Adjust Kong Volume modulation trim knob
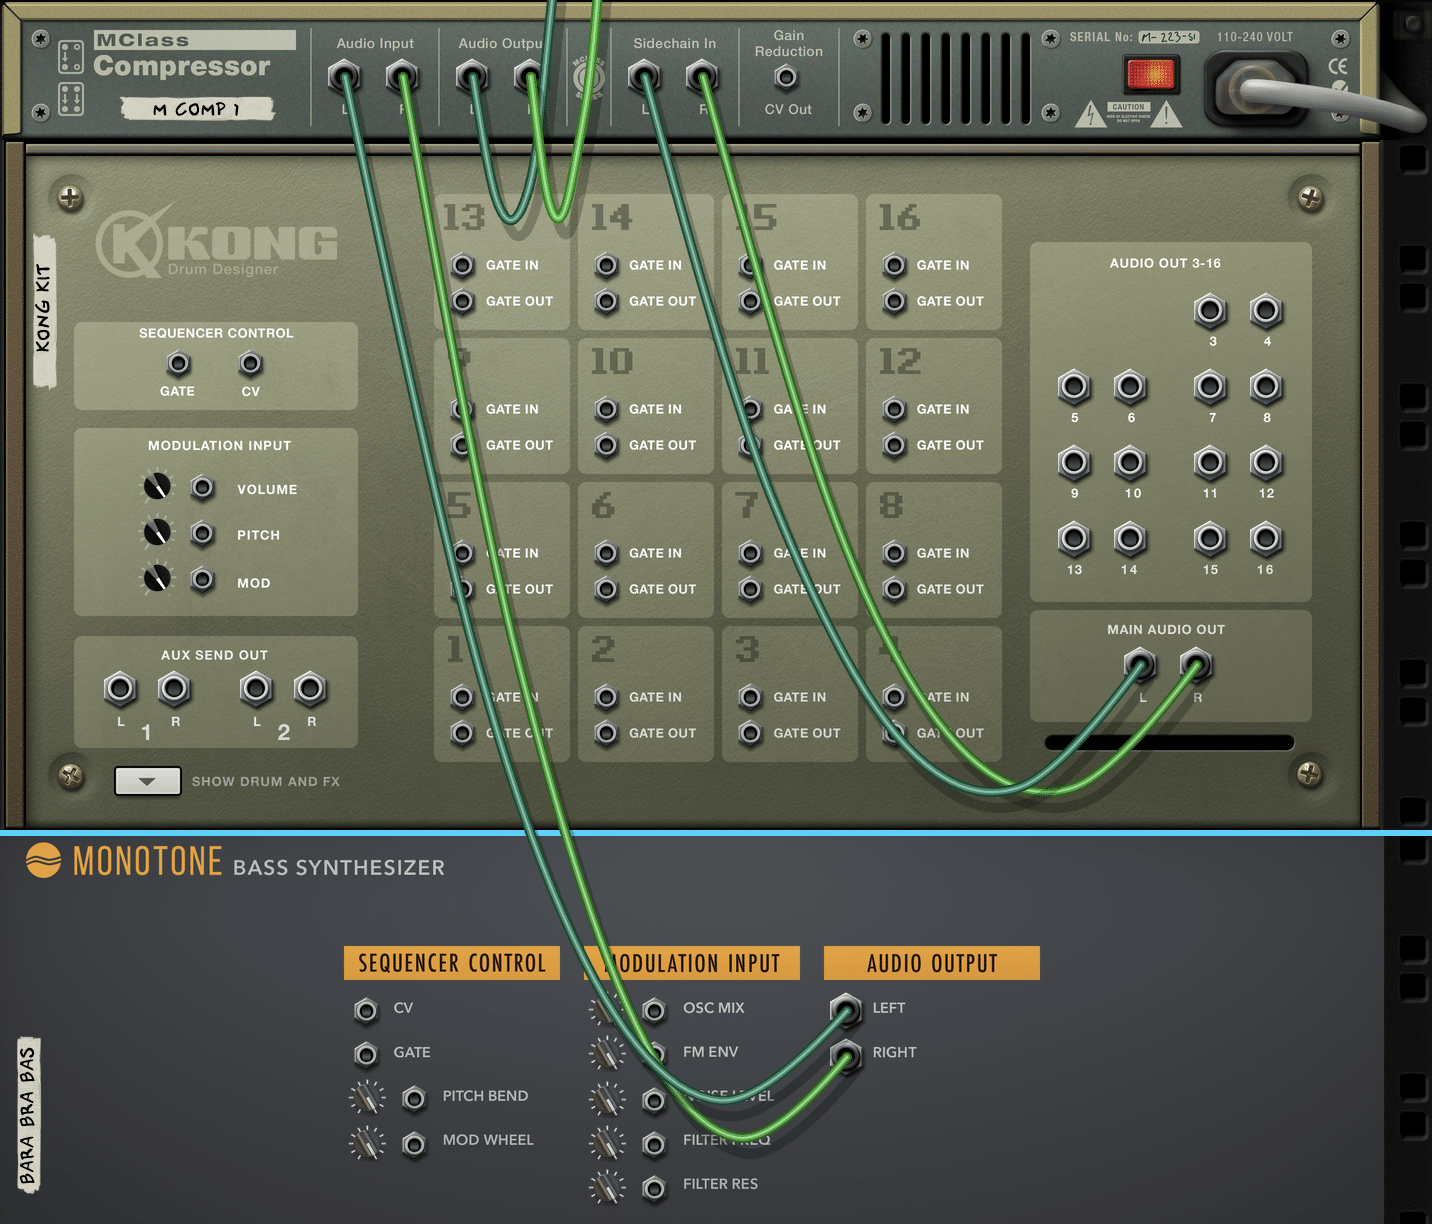 [157, 487]
